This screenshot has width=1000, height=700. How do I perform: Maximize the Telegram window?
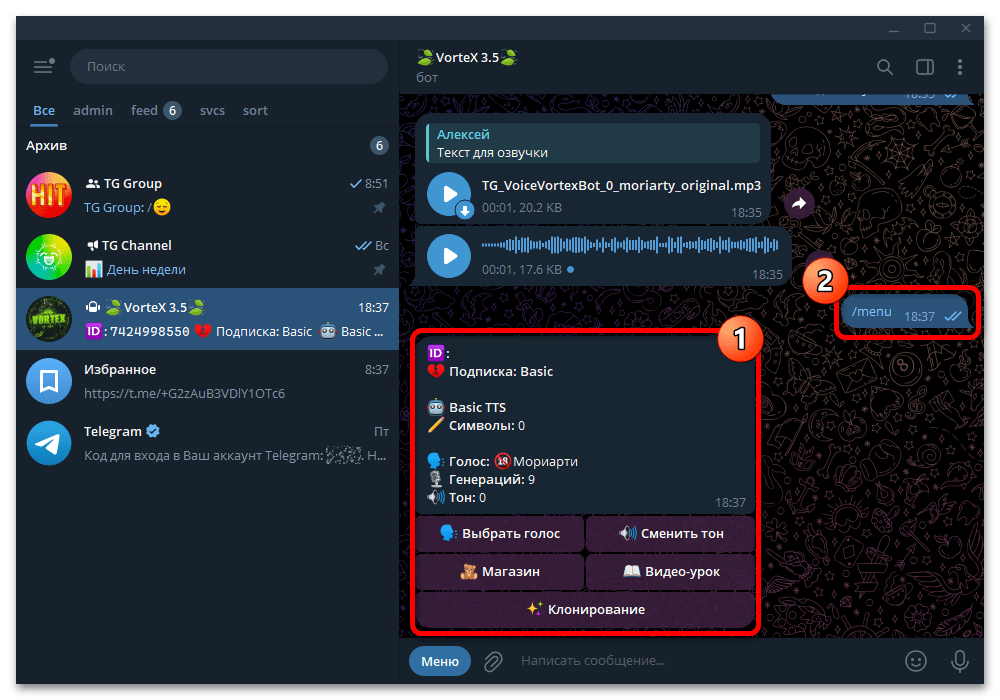coord(930,28)
